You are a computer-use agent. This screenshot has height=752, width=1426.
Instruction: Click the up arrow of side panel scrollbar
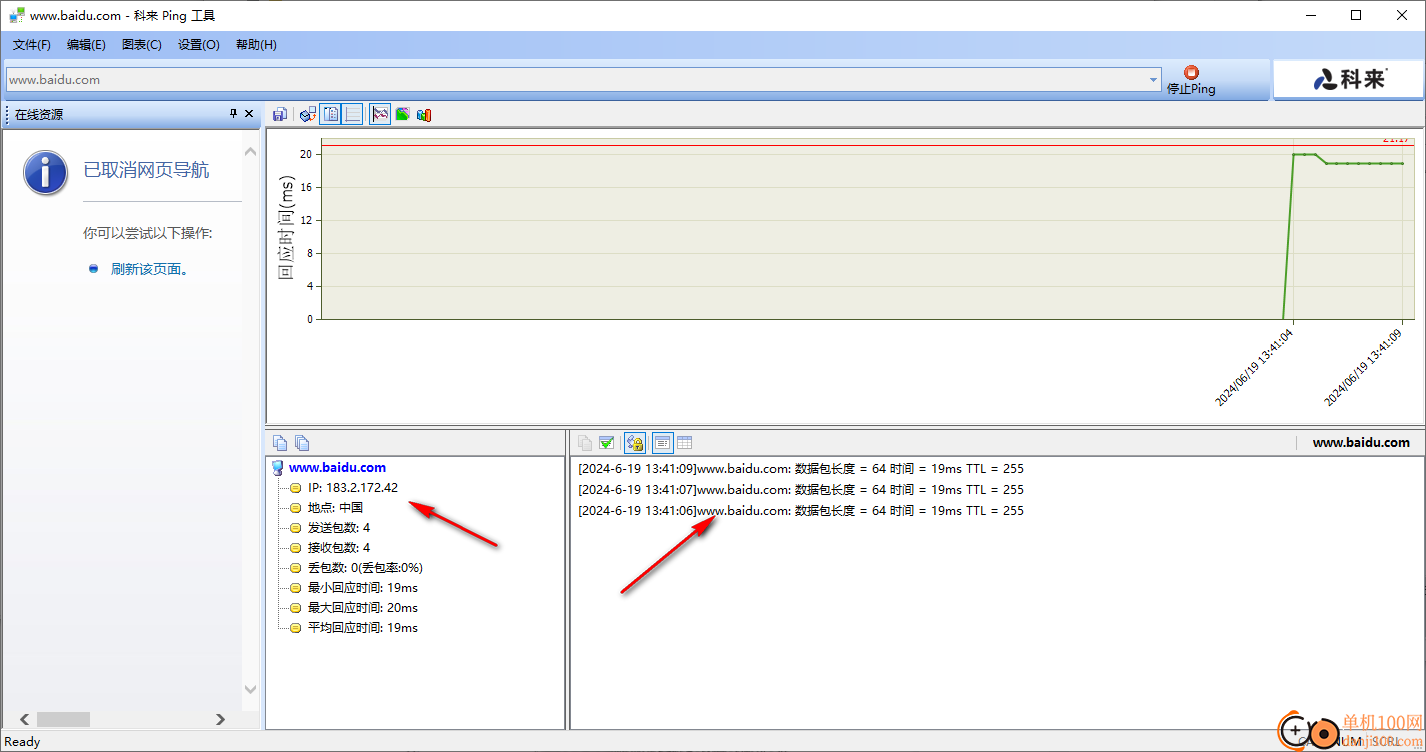click(x=251, y=151)
